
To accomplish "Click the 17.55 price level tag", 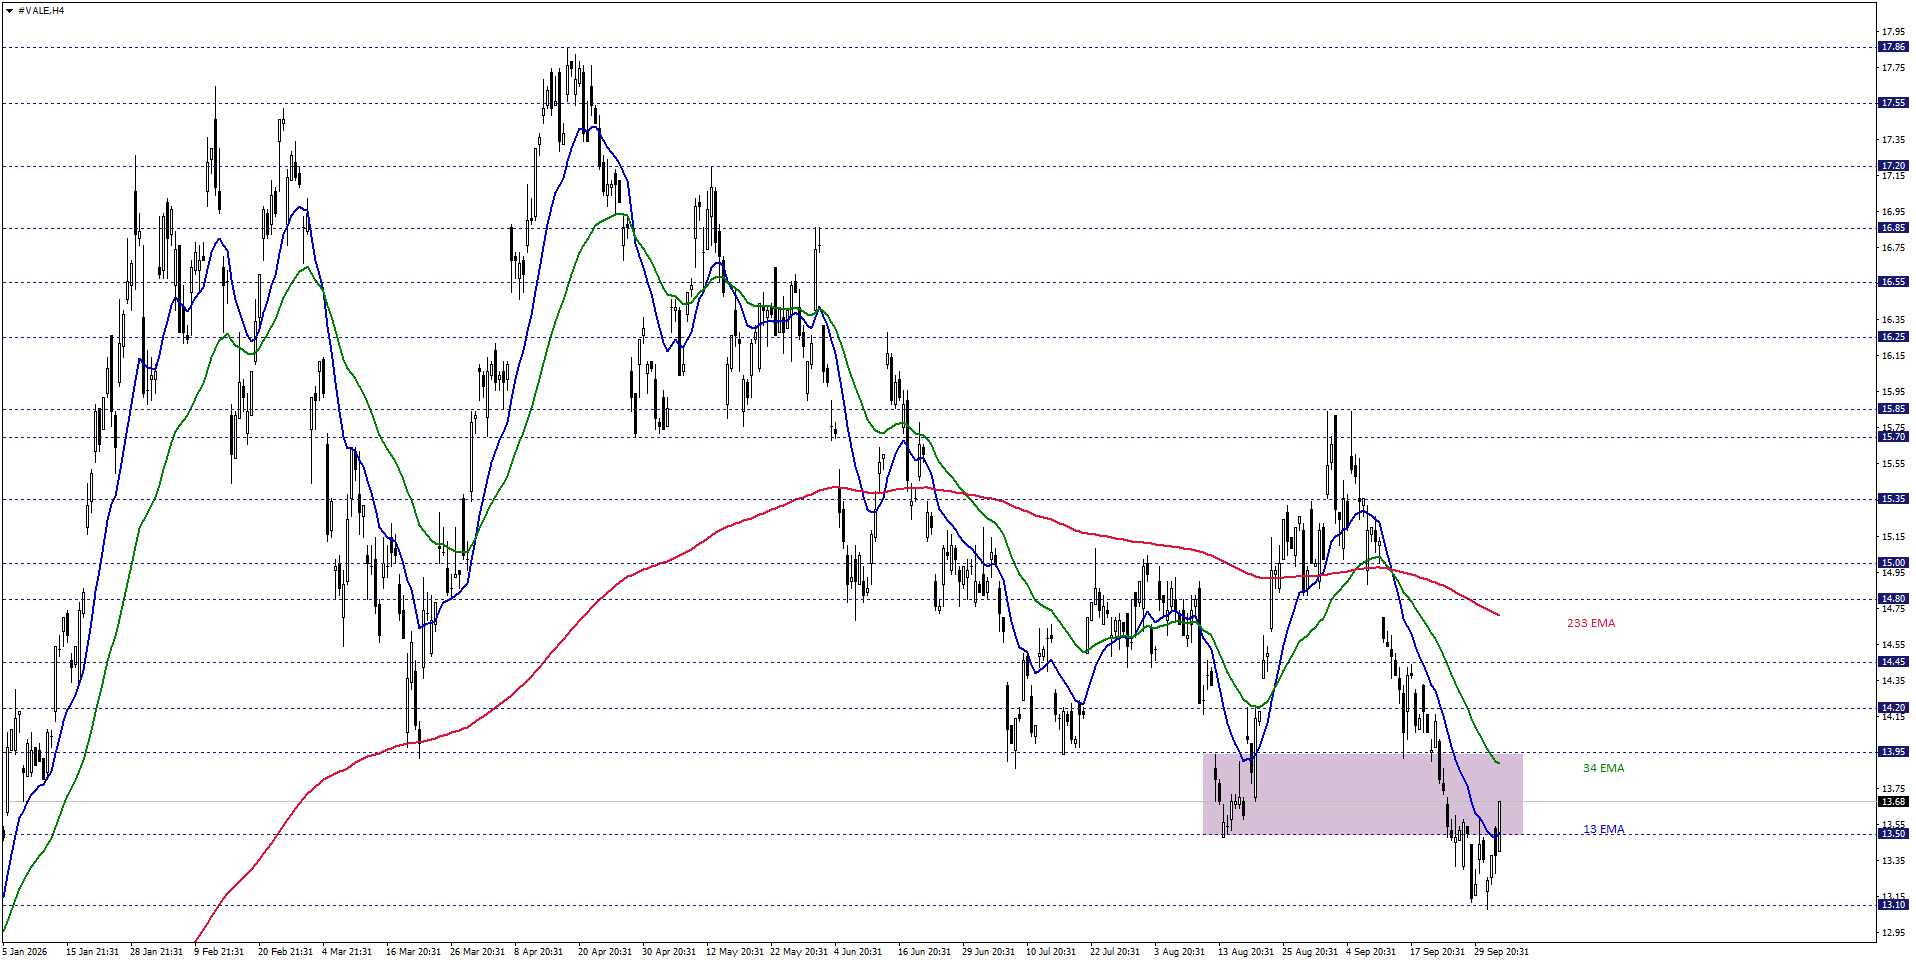I will tap(1893, 103).
